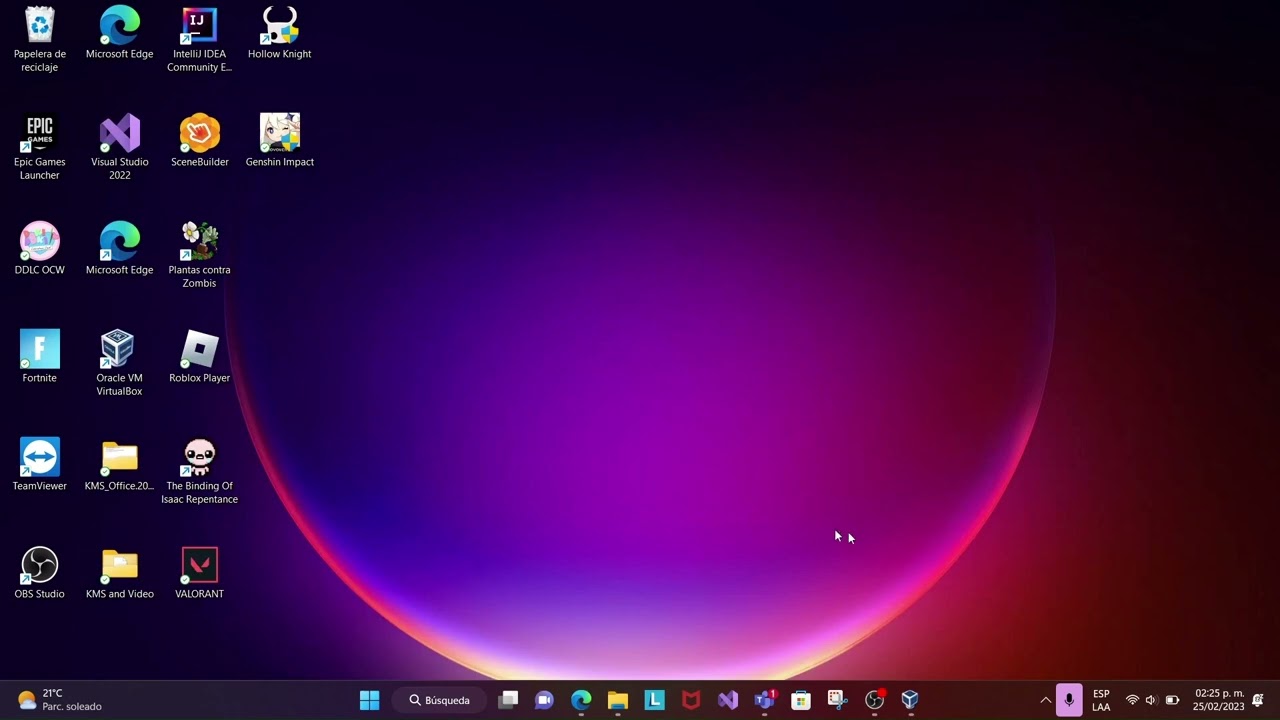Viewport: 1280px width, 720px height.
Task: Open the Papelera de reciclaje desktop icon
Action: click(40, 40)
